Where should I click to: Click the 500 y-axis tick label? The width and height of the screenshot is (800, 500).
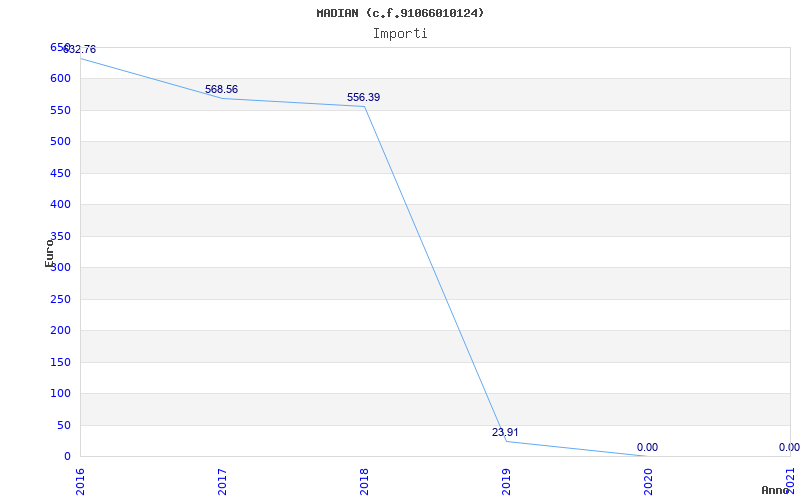point(60,141)
